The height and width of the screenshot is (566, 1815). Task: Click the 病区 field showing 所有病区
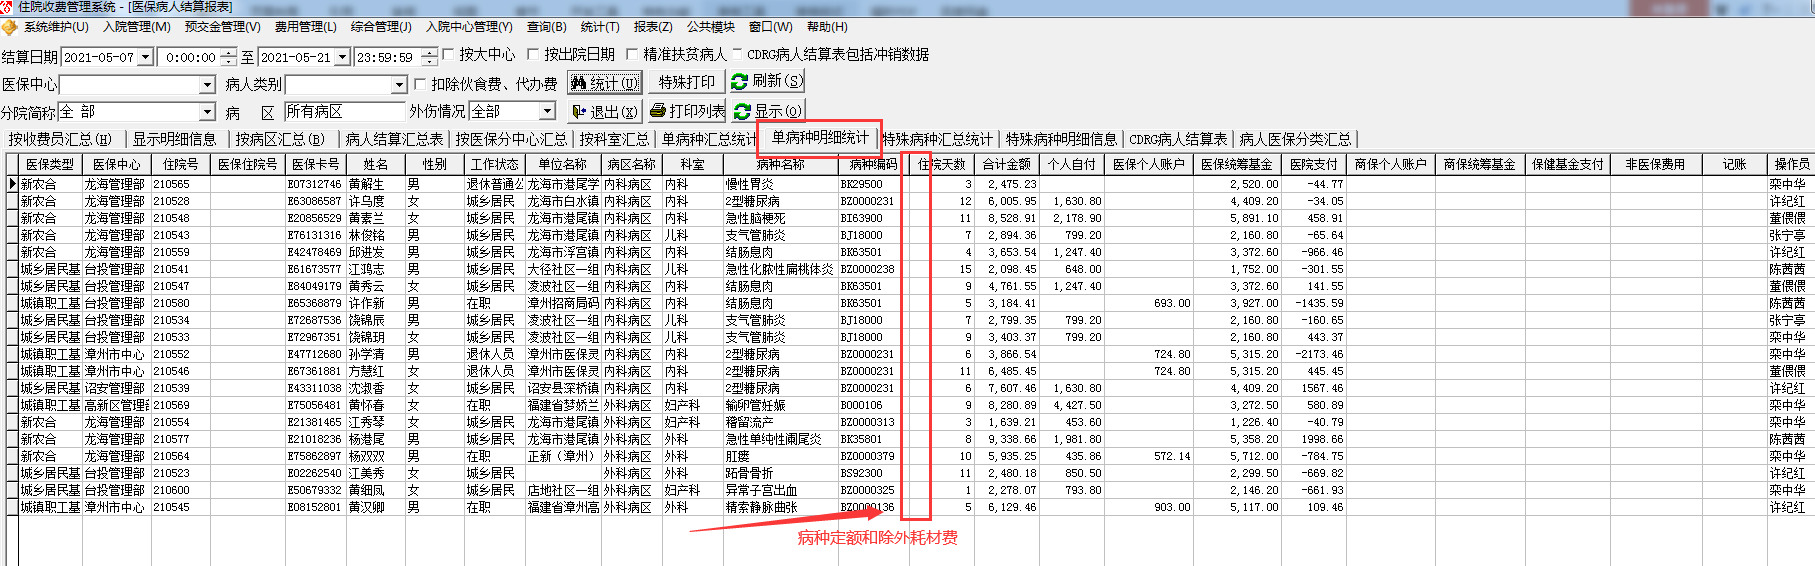(344, 111)
